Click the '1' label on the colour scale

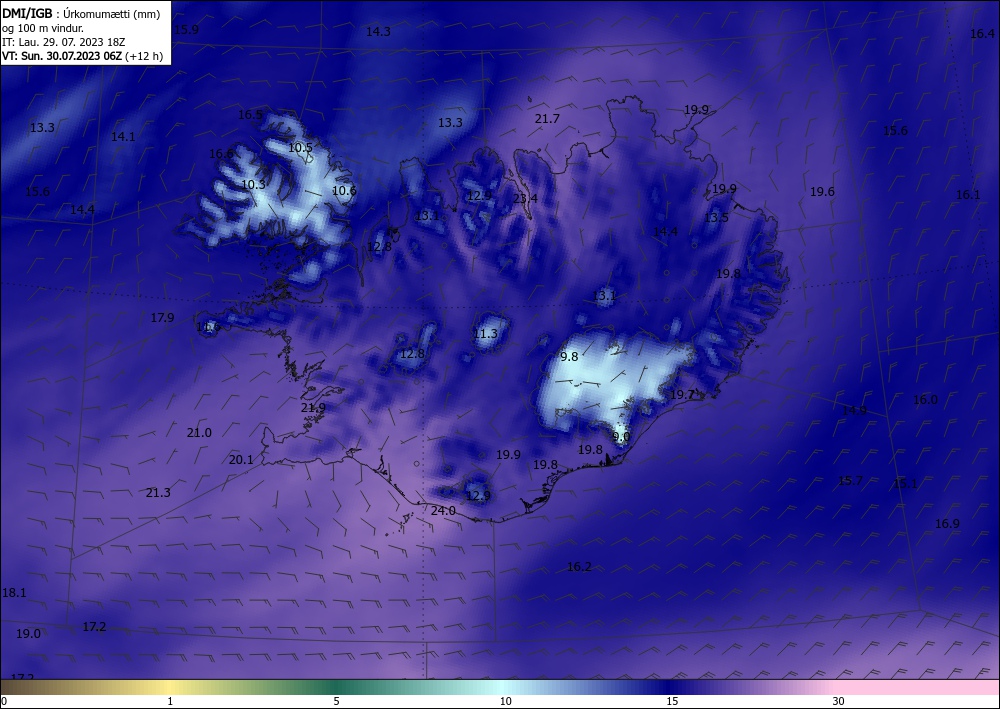(x=170, y=701)
